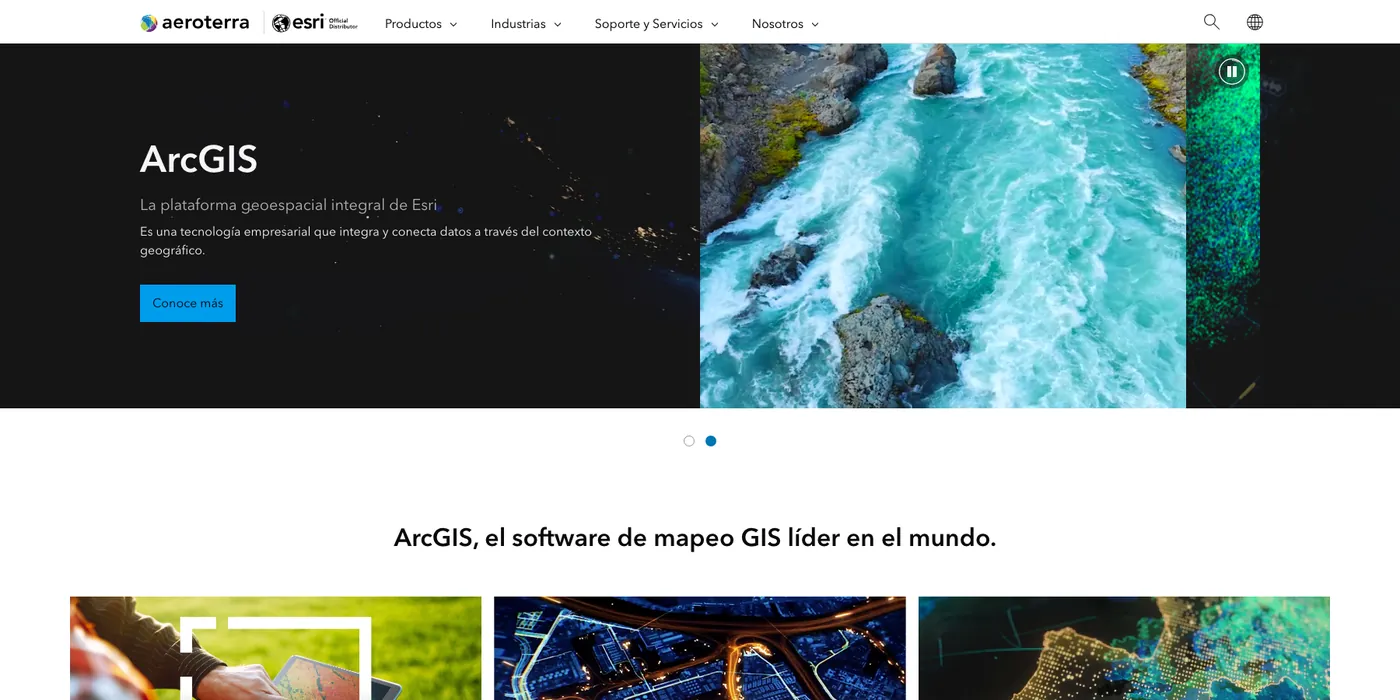
Task: Select the first carousel slide dot
Action: coord(689,441)
